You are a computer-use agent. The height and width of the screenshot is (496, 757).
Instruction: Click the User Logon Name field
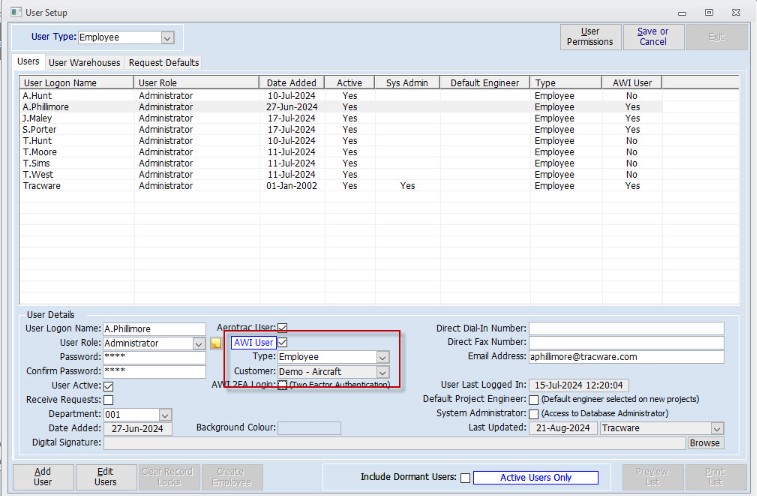154,329
